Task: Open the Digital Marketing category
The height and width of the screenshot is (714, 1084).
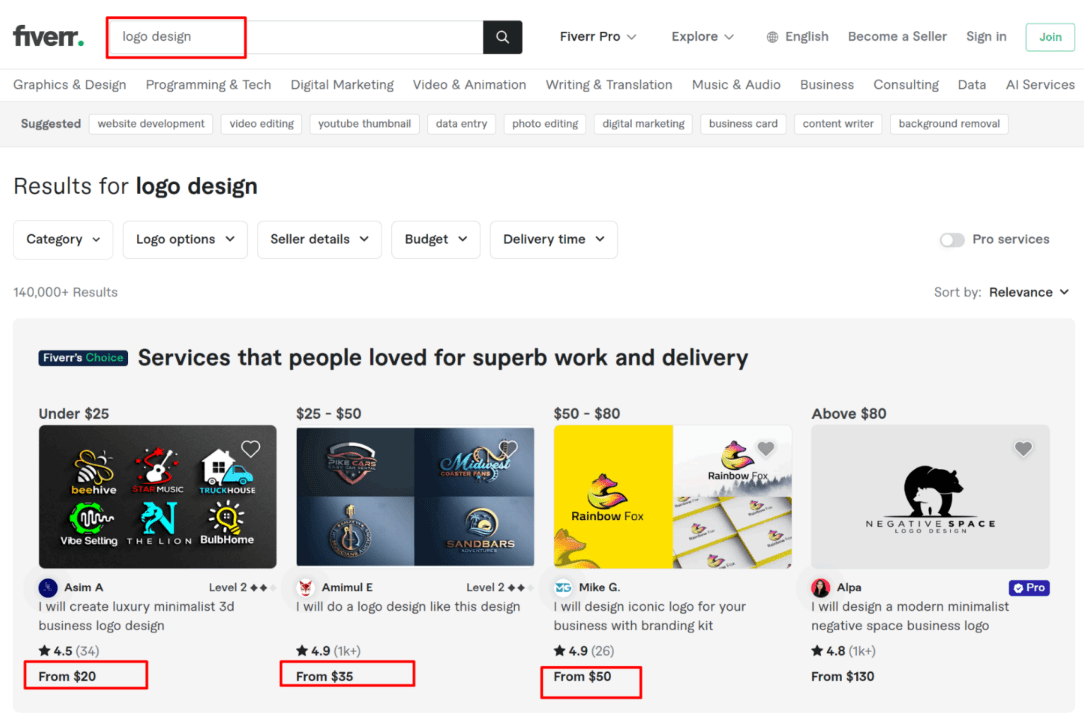Action: tap(342, 85)
